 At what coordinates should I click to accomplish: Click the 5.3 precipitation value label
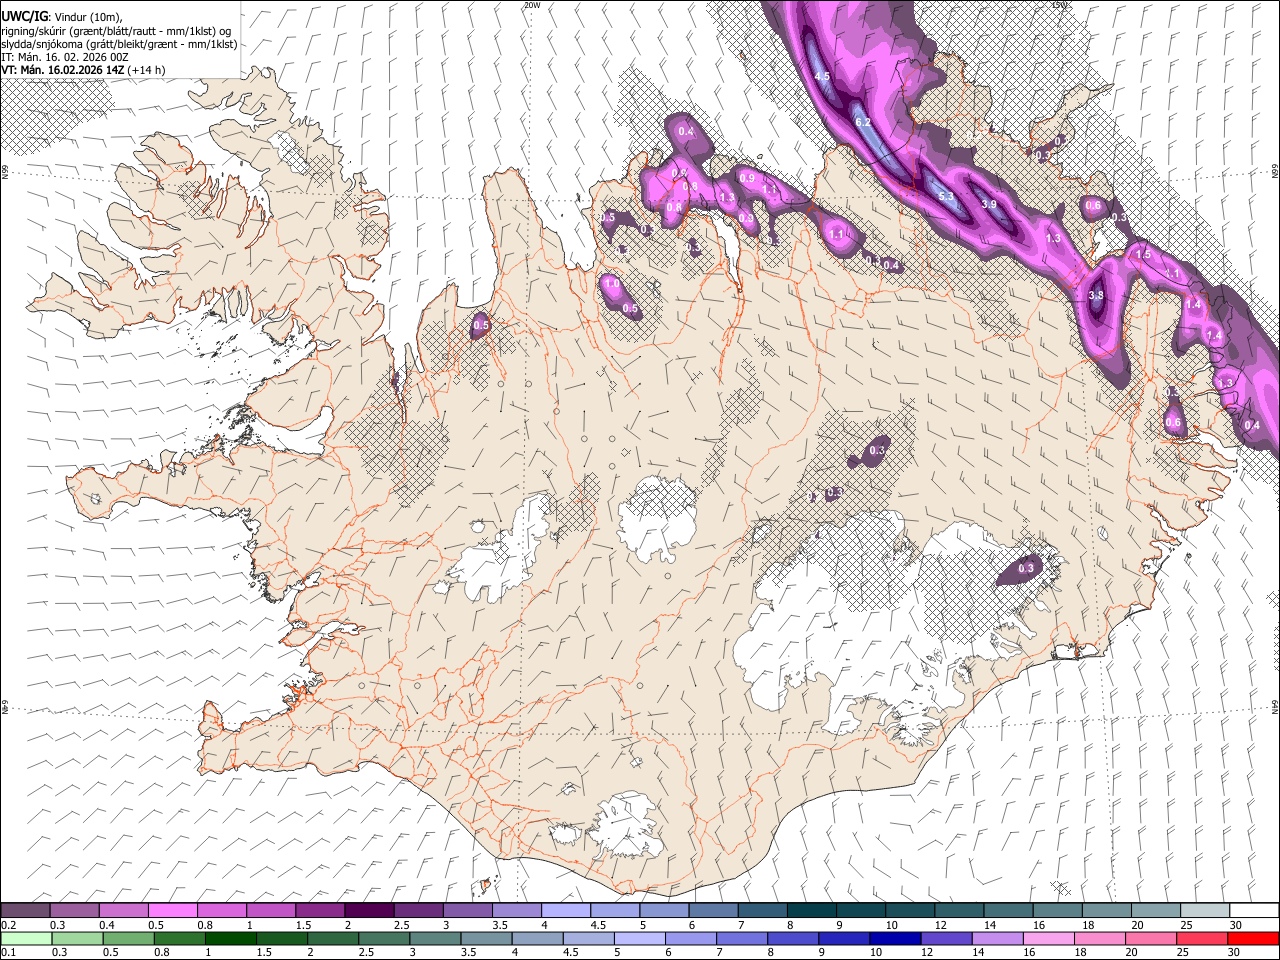coord(947,197)
